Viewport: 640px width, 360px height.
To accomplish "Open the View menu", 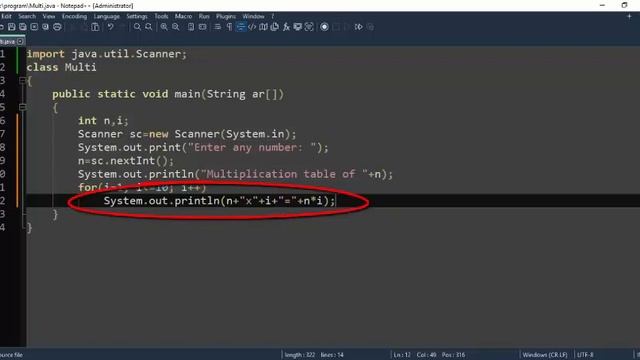I will coord(49,16).
